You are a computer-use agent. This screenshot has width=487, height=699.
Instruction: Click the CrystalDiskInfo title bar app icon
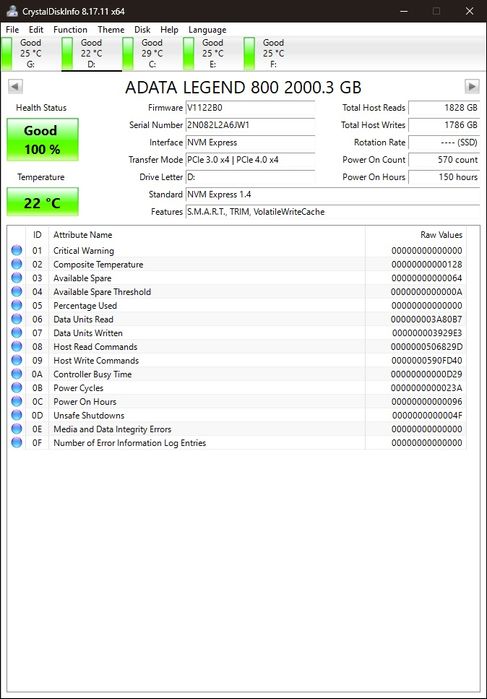click(x=12, y=11)
